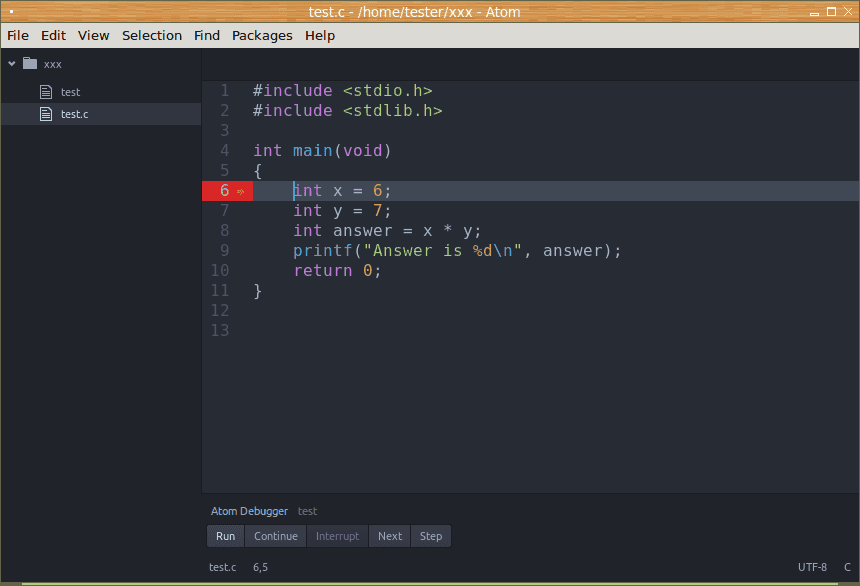860x586 pixels.
Task: Click the file icon beside test
Action: click(46, 92)
